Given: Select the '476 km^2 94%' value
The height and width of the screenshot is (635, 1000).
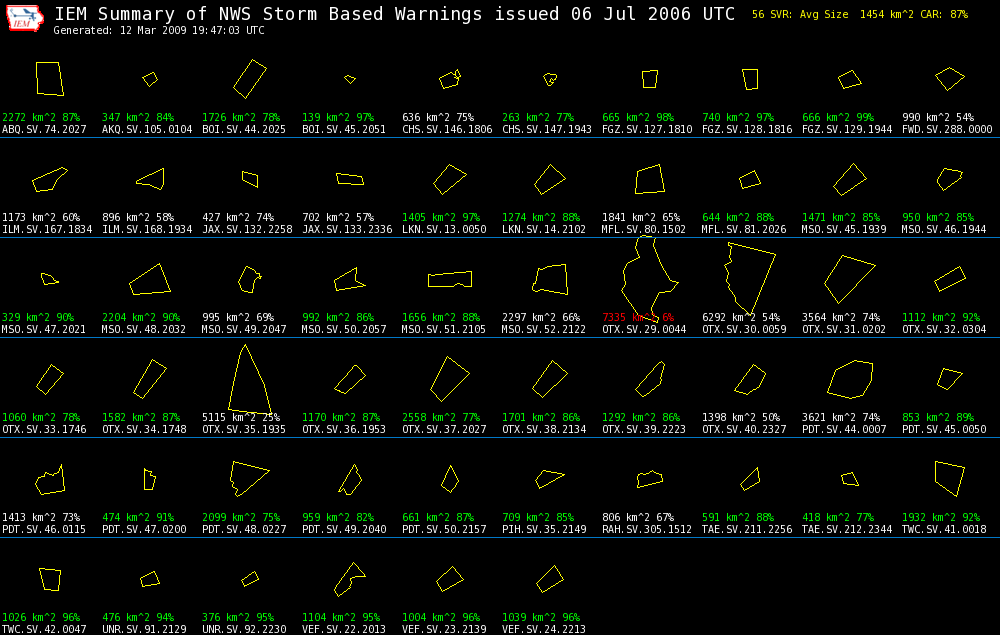Looking at the screenshot, I should click(138, 618).
